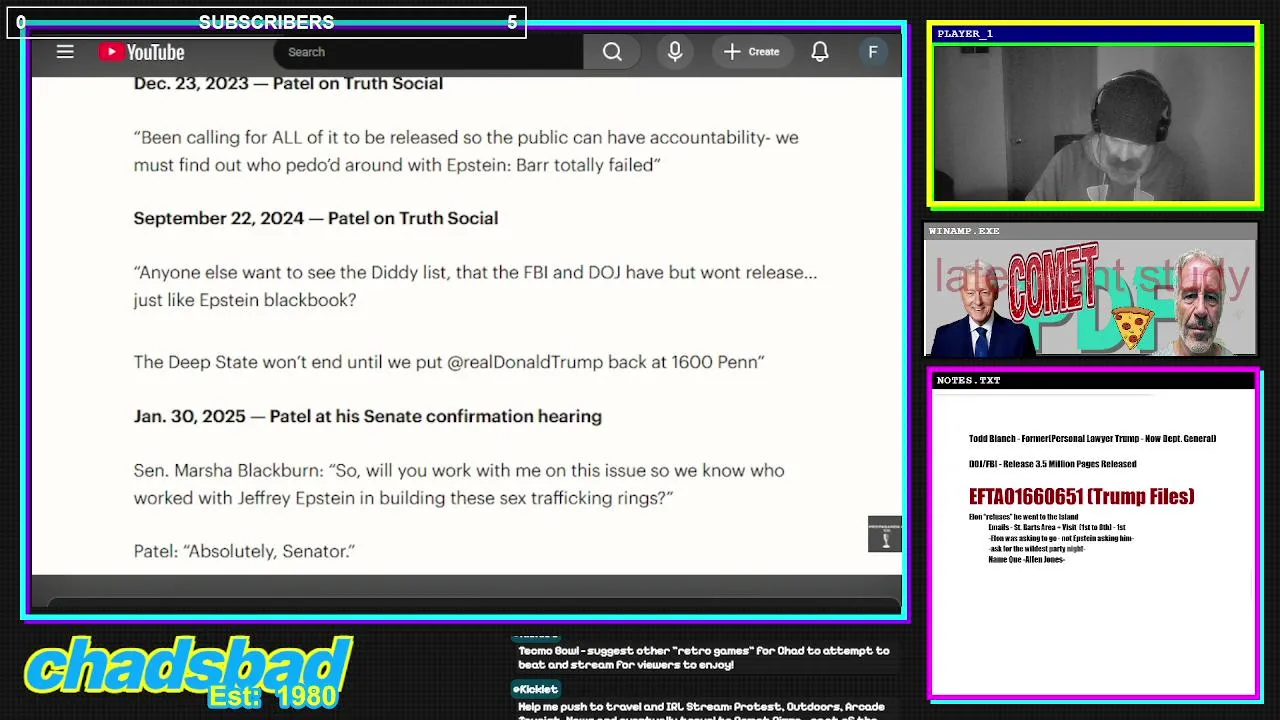This screenshot has height=720, width=1280.
Task: Click the WINAMP.EXE panel title
Action: pyautogui.click(x=963, y=231)
